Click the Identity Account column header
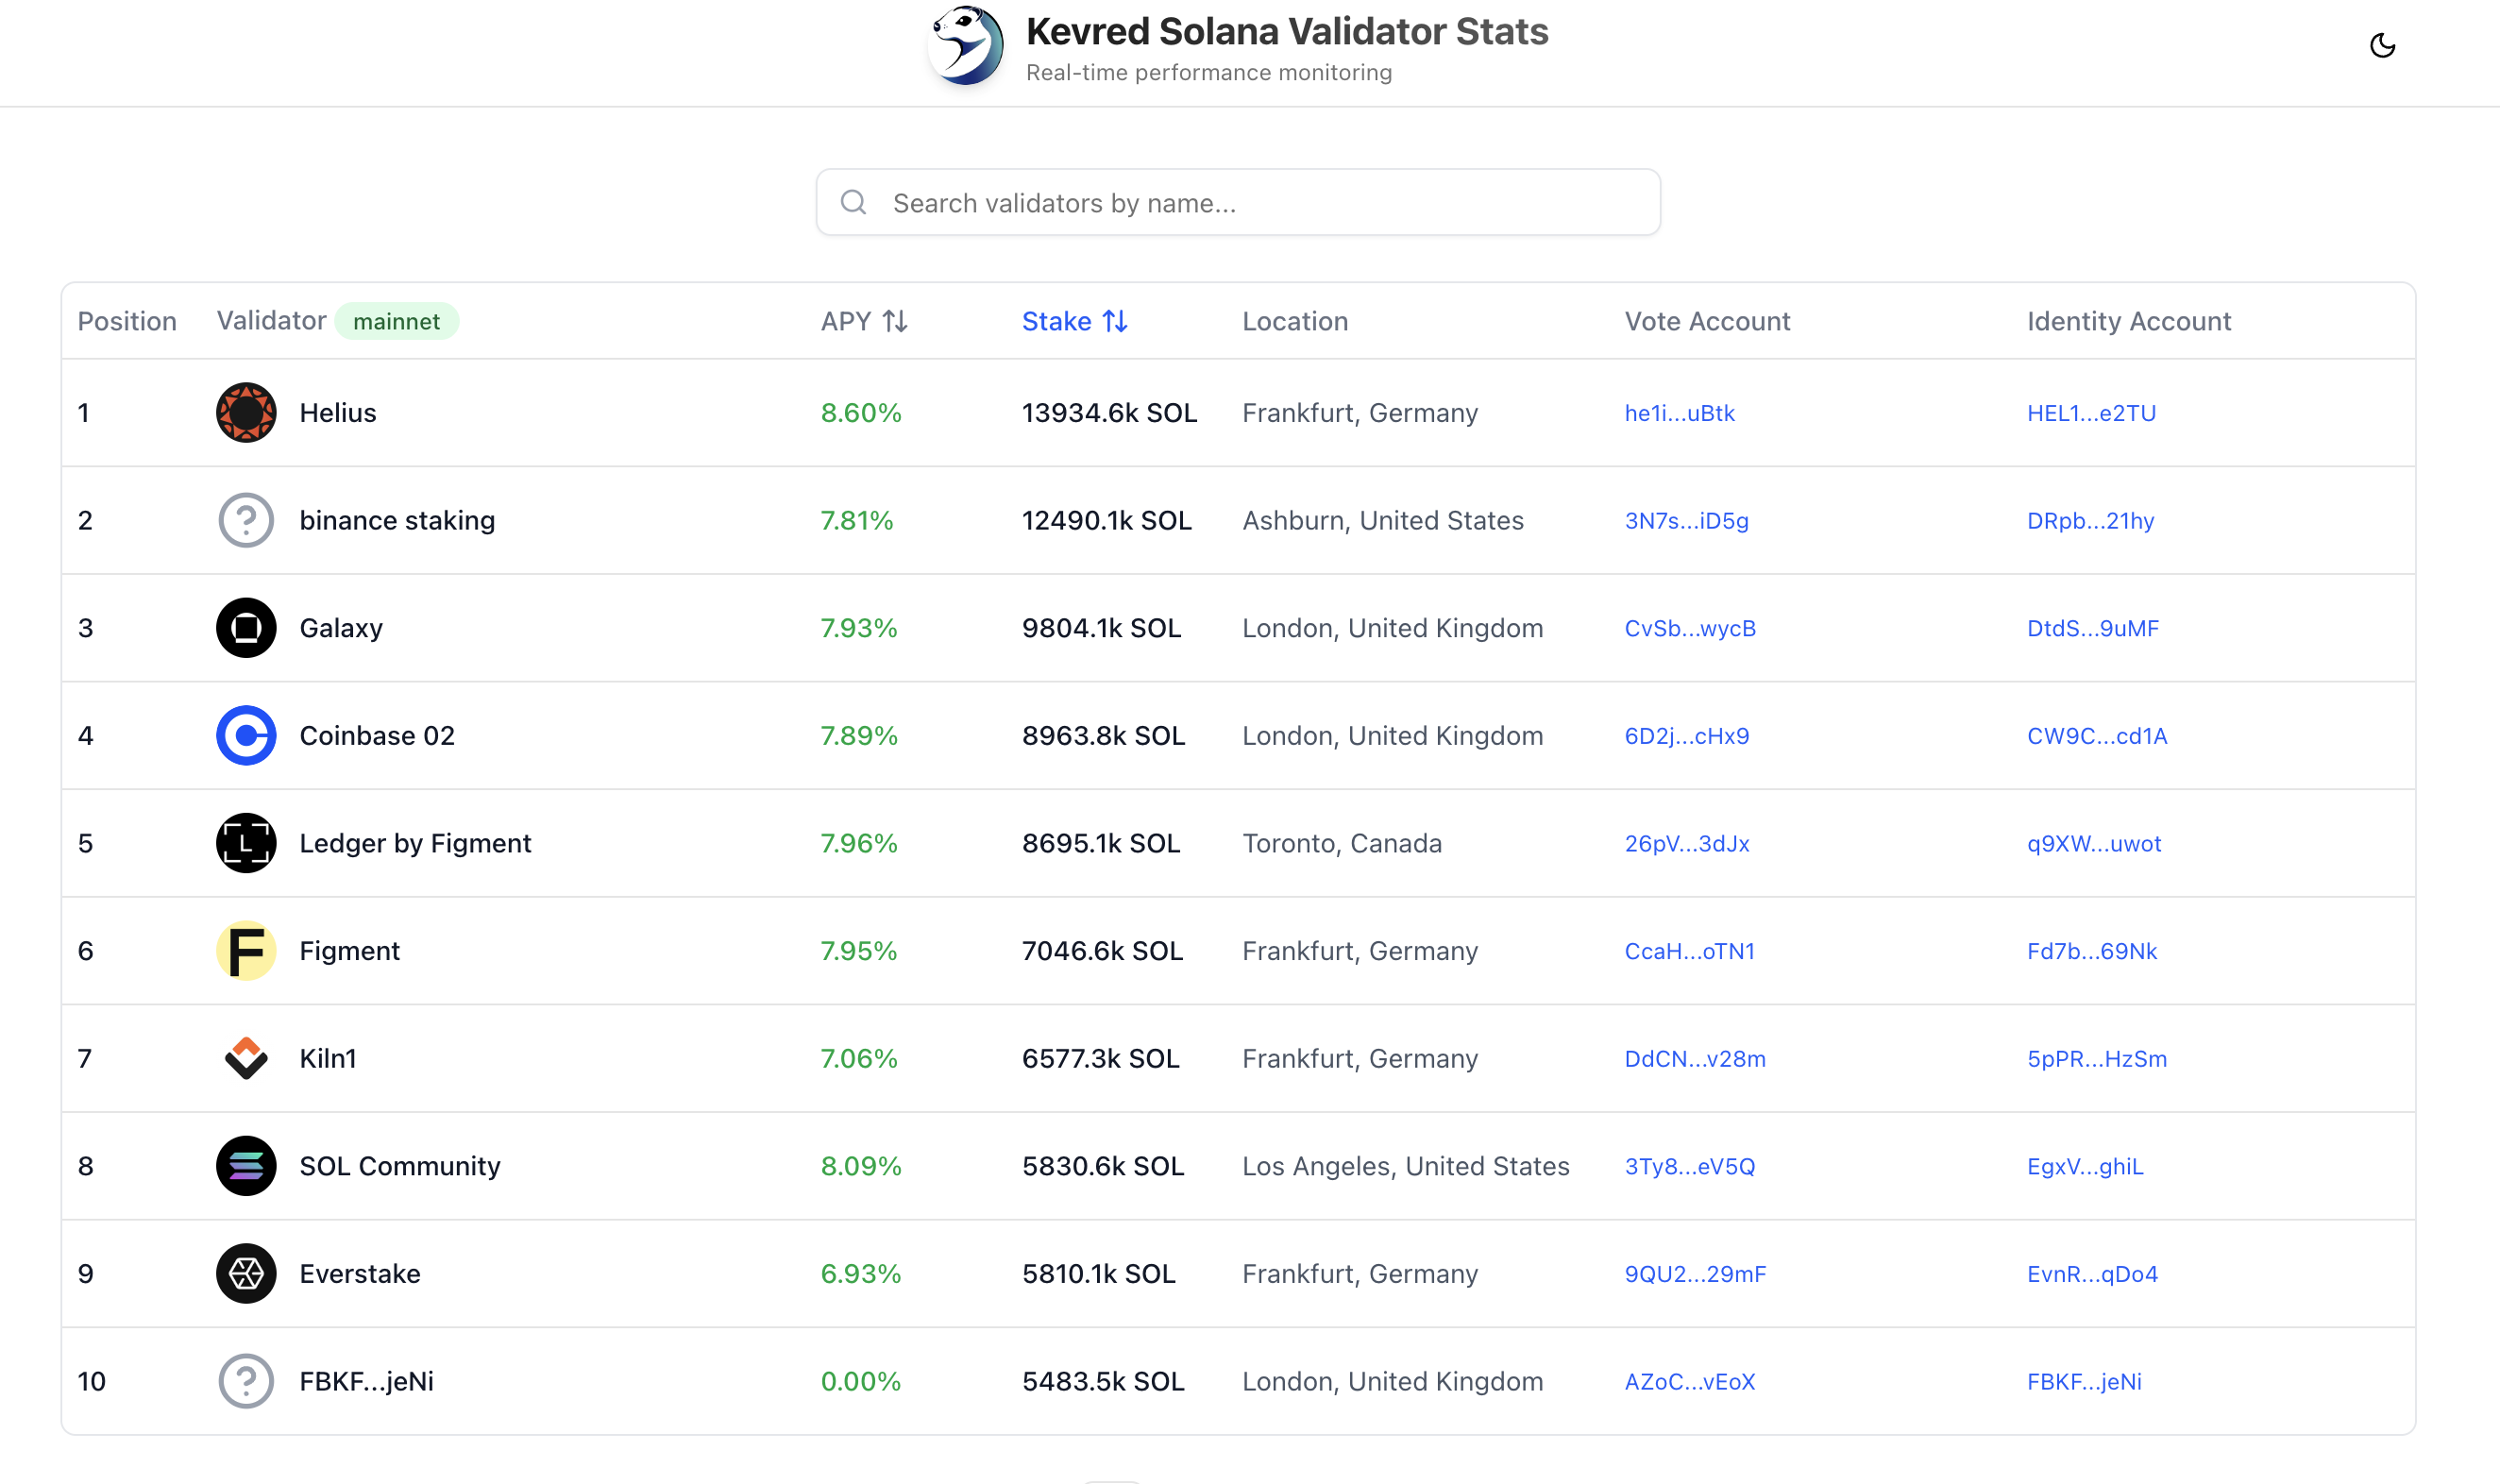This screenshot has height=1484, width=2500. pos(2129,321)
